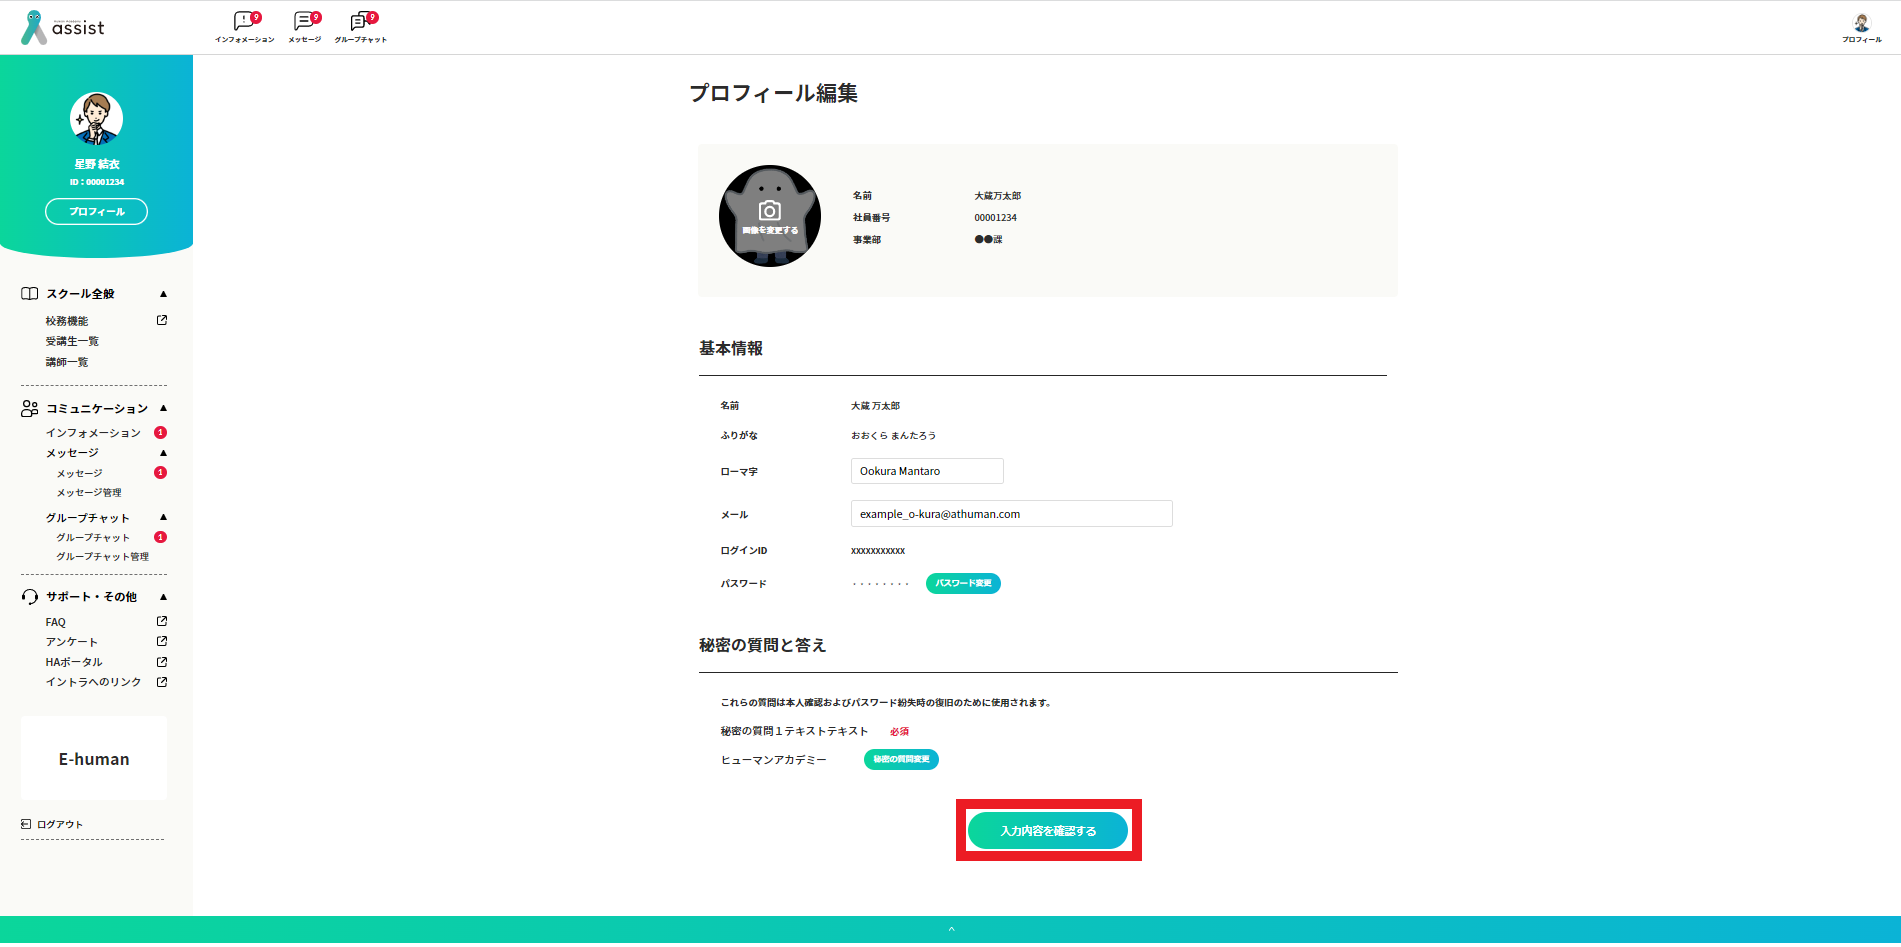Click the camera icon to change profile image
Image resolution: width=1901 pixels, height=947 pixels.
tap(769, 211)
